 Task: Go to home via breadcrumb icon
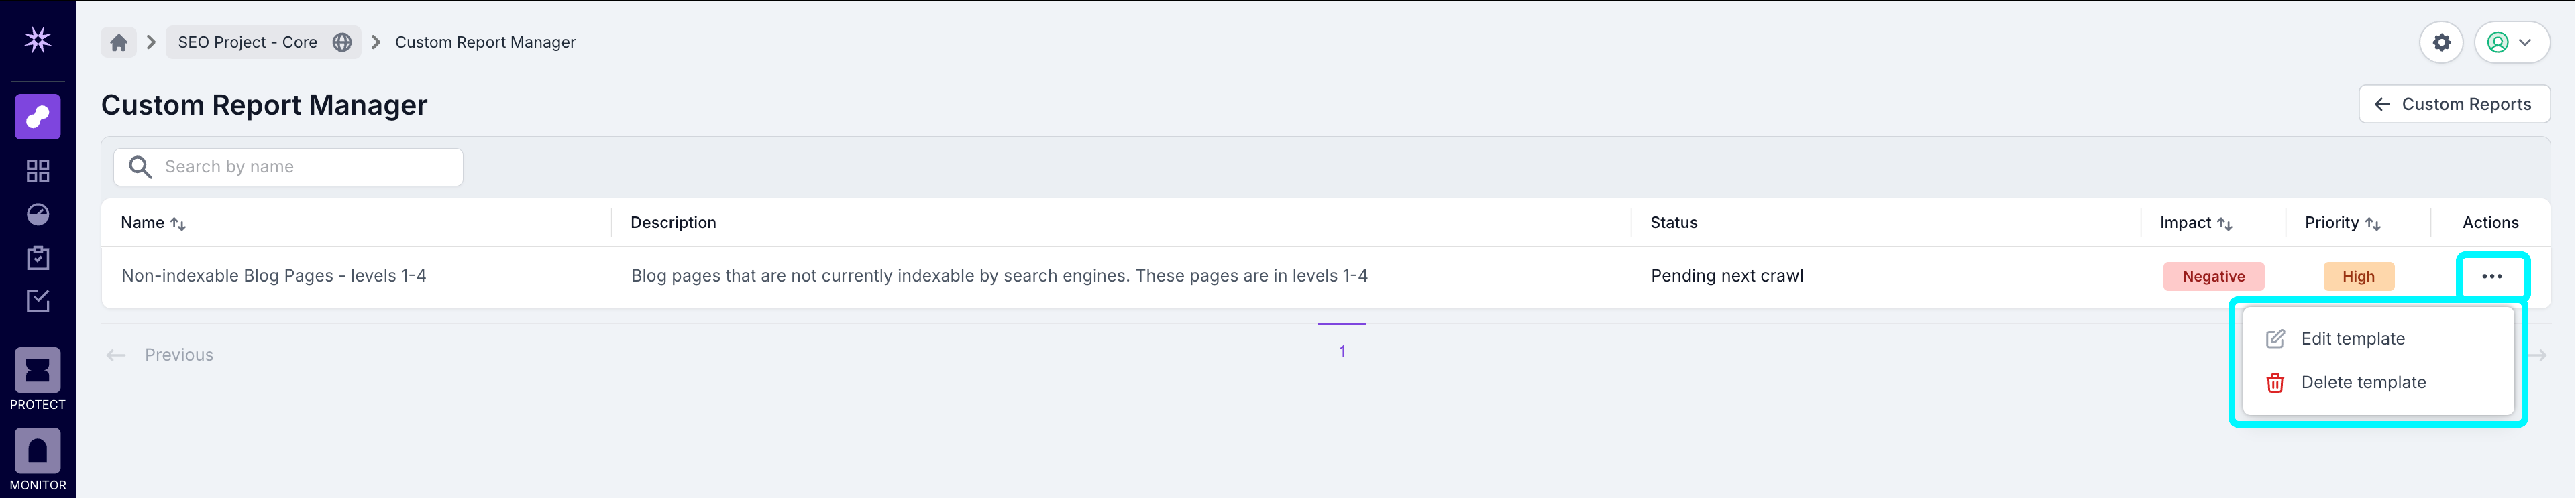coord(119,42)
